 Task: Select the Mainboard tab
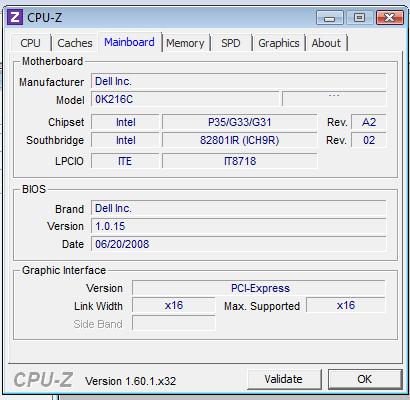tap(129, 42)
